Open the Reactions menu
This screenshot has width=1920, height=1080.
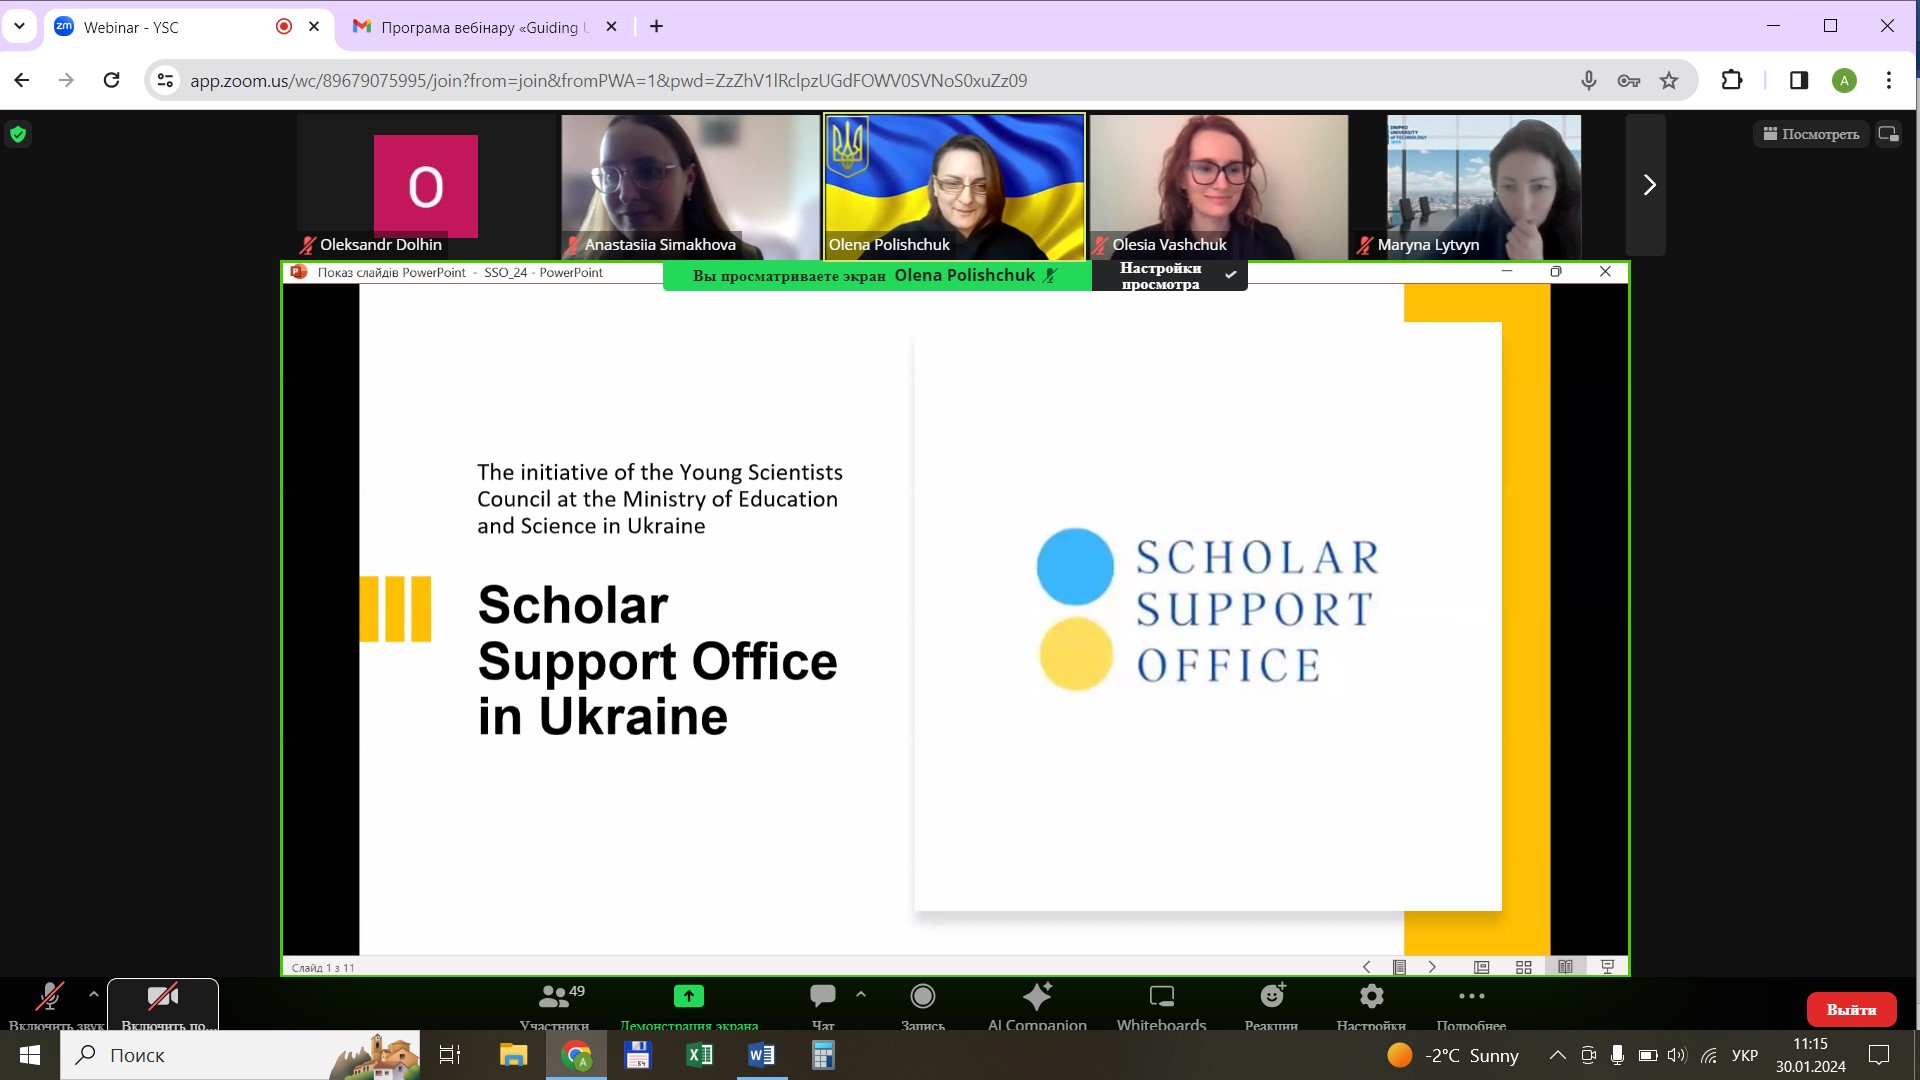pos(1272,1005)
